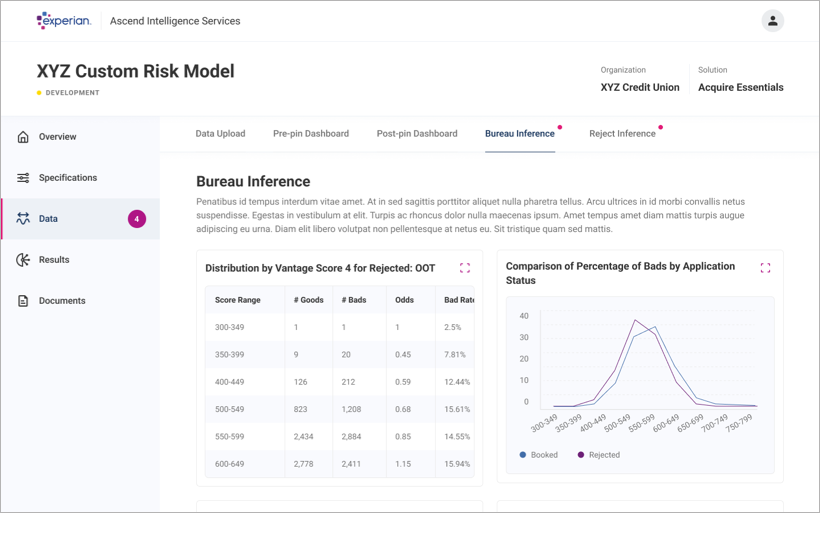
Task: Go to the Post-pin Dashboard tab
Action: pos(417,134)
